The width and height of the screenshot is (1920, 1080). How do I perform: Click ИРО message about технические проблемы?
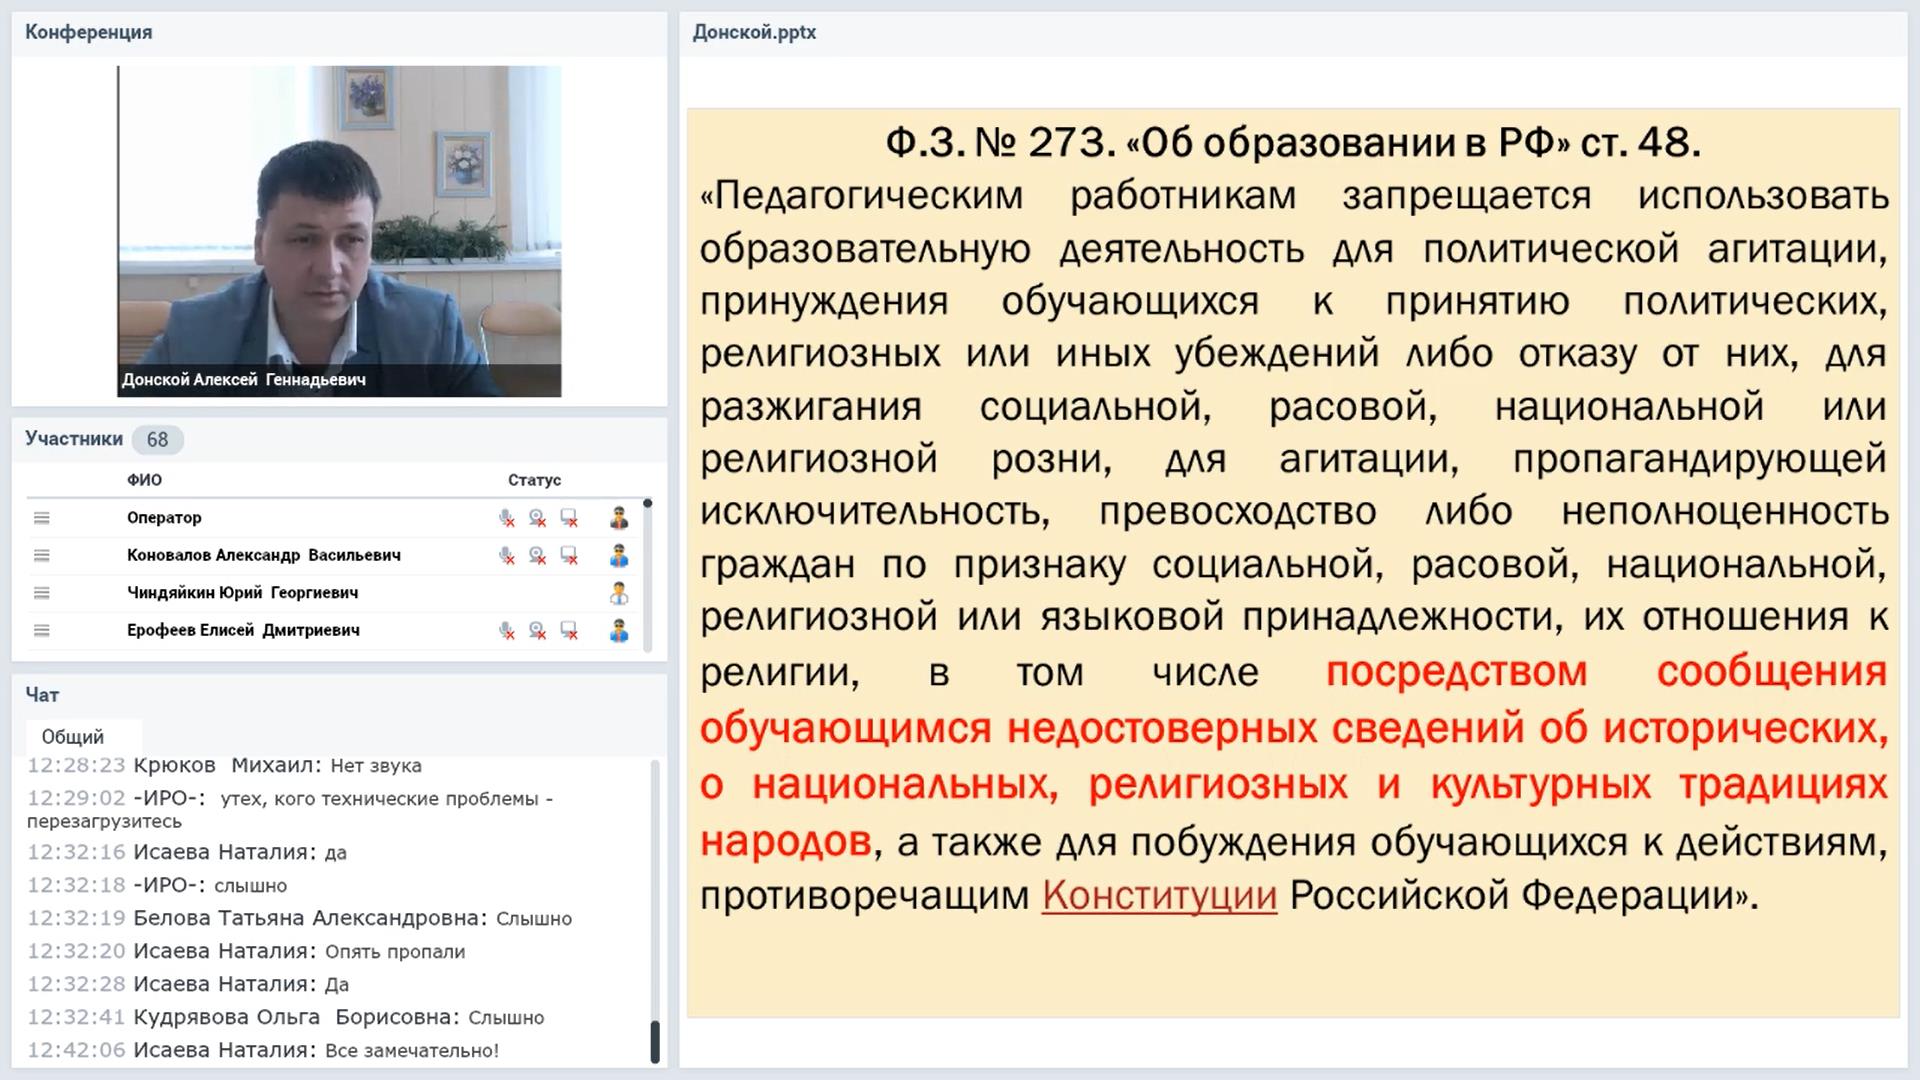pyautogui.click(x=290, y=810)
